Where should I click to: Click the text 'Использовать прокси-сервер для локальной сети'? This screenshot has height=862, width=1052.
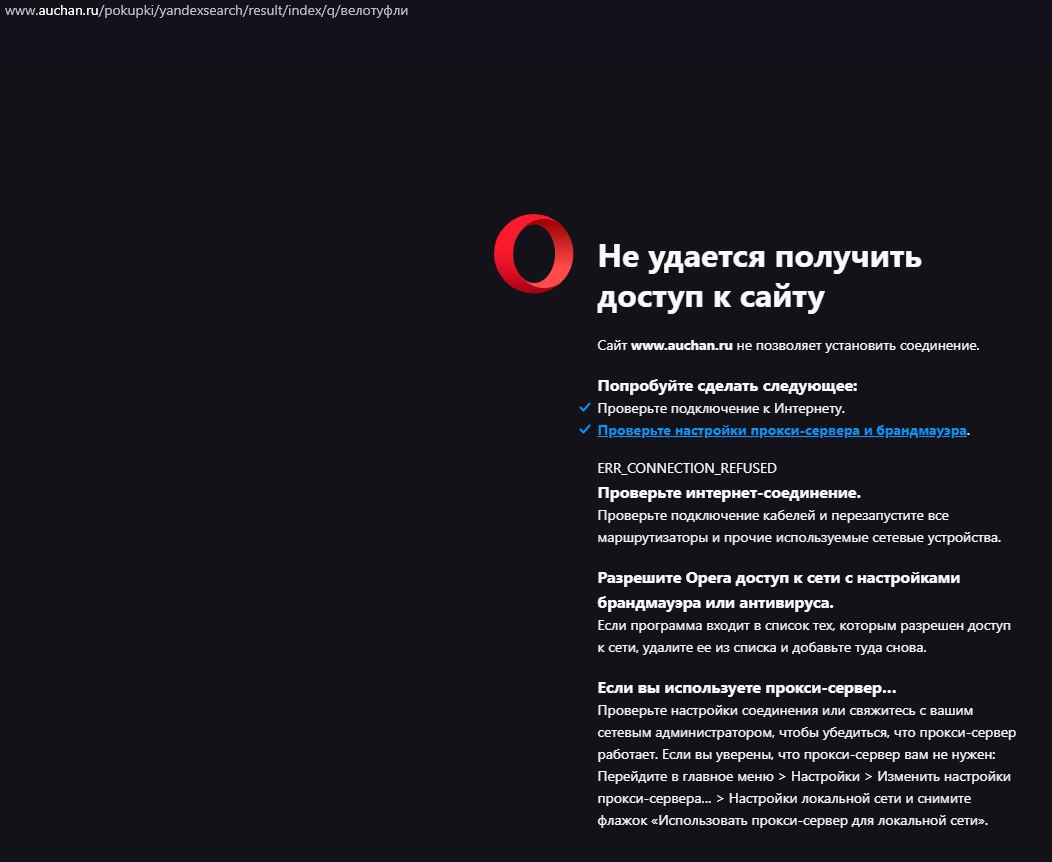821,820
